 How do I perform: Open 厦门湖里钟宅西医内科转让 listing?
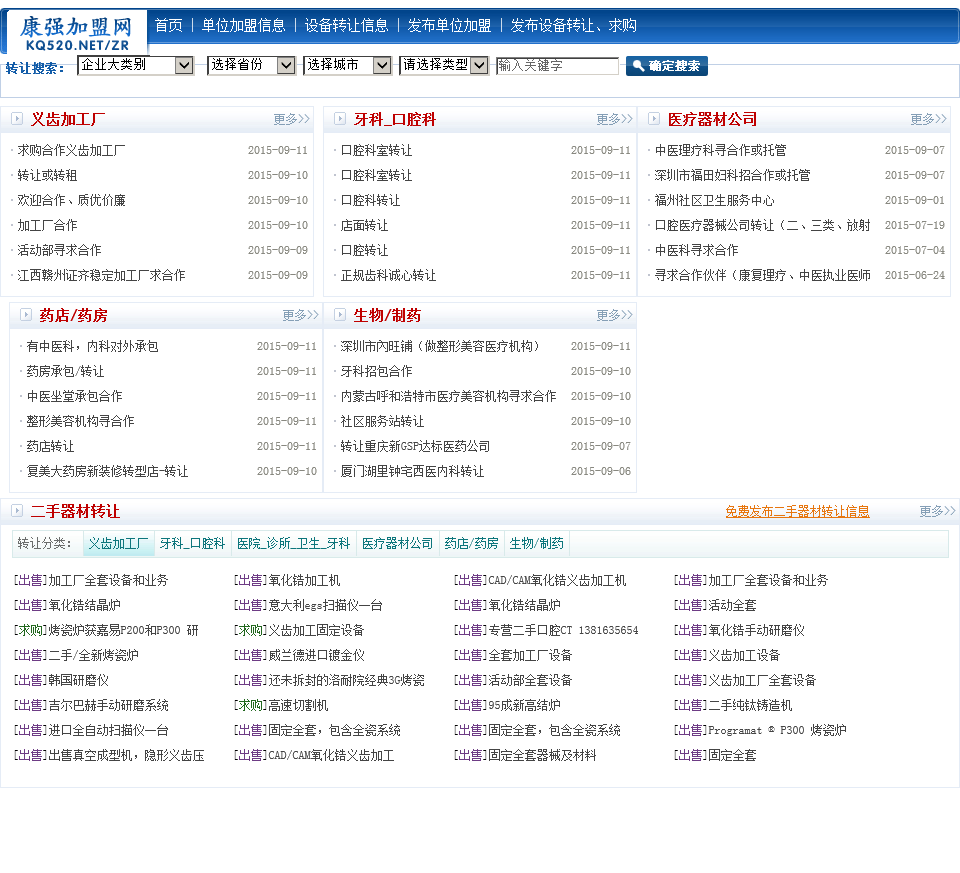pyautogui.click(x=412, y=471)
